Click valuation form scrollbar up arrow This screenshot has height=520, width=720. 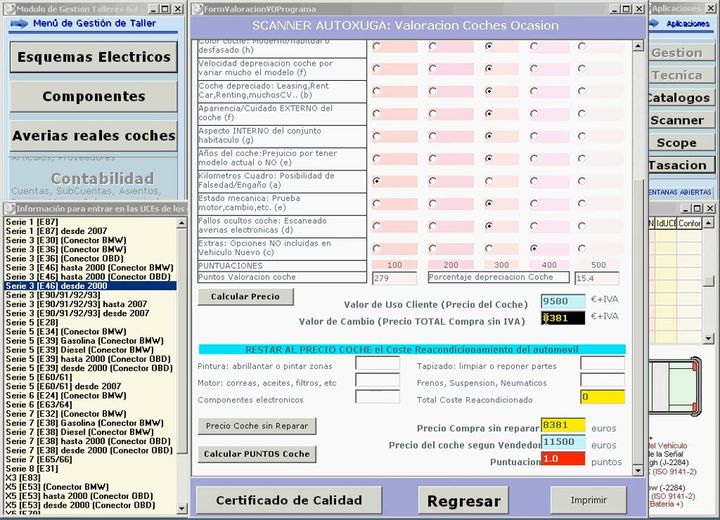638,46
